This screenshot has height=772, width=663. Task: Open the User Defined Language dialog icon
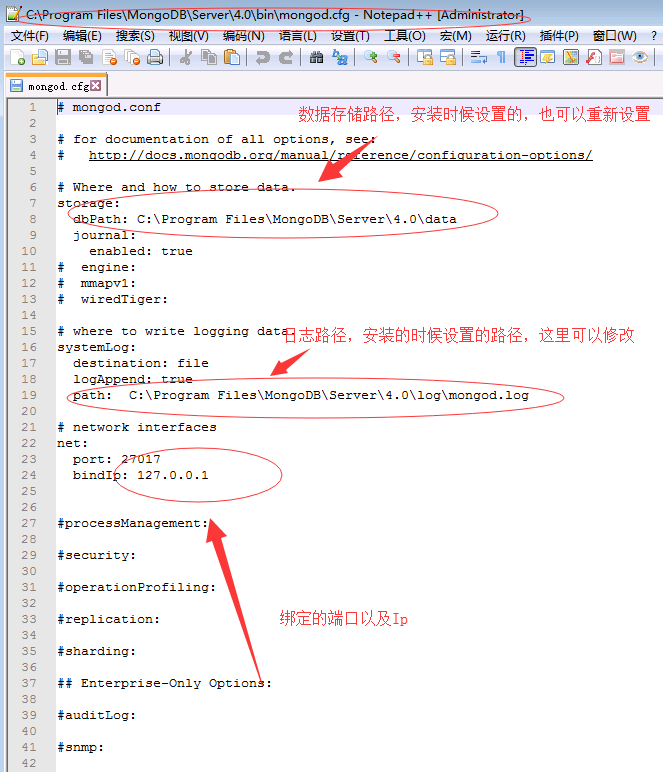coord(548,58)
